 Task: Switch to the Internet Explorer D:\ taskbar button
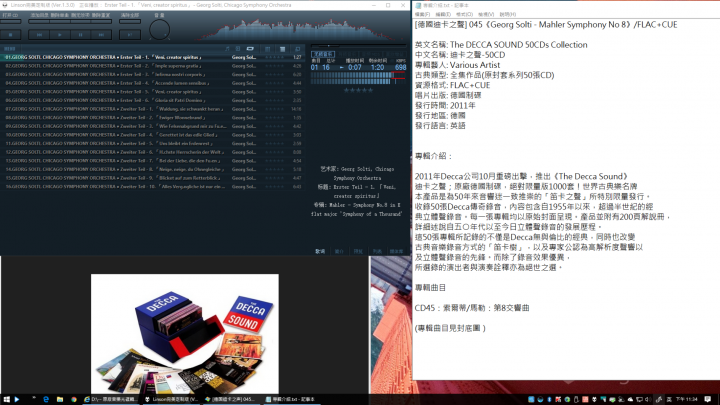110,399
